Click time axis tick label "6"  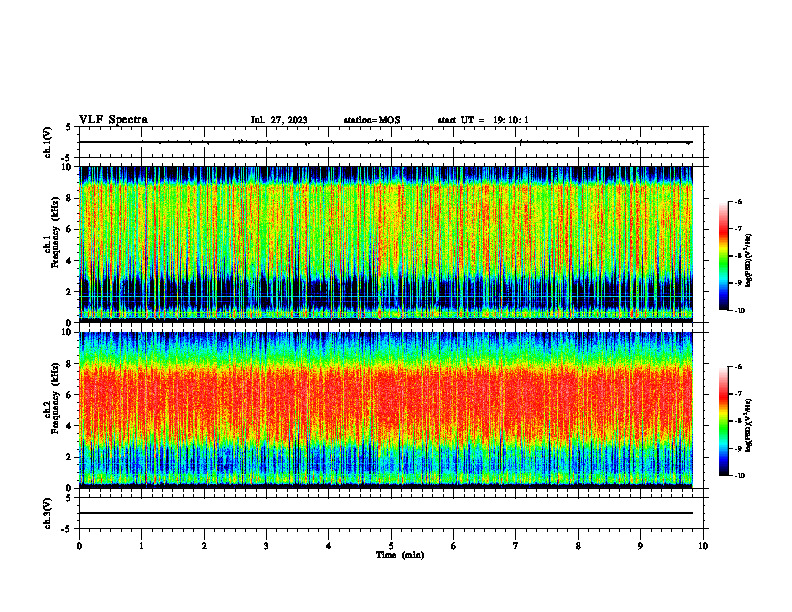pyautogui.click(x=454, y=546)
